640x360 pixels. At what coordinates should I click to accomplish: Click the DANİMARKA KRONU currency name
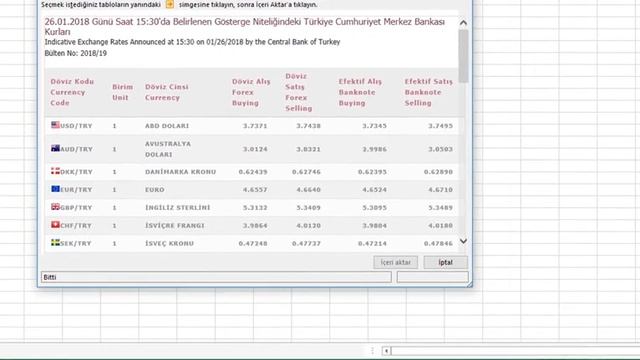(x=180, y=172)
